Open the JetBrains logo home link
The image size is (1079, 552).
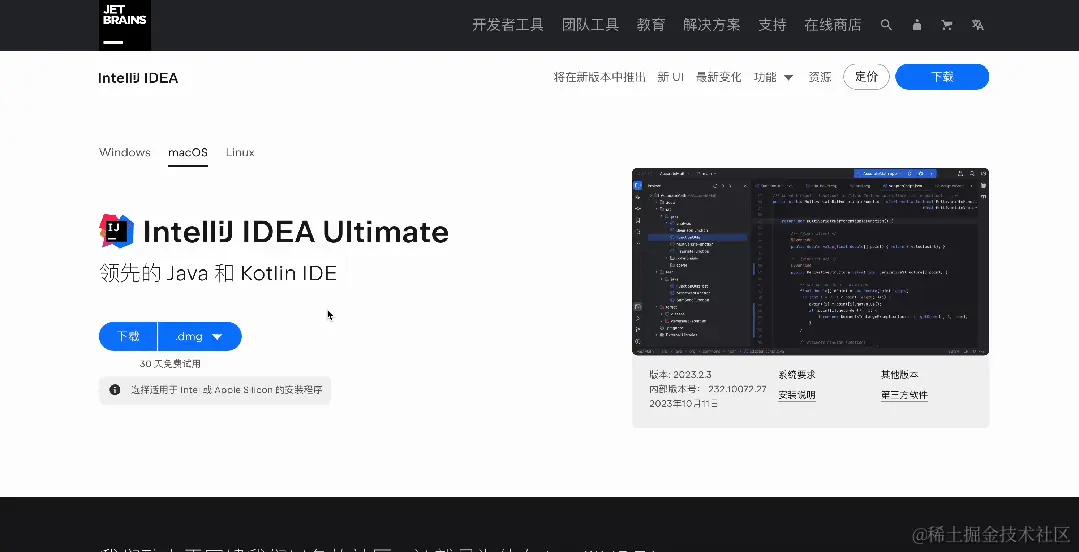coord(125,25)
